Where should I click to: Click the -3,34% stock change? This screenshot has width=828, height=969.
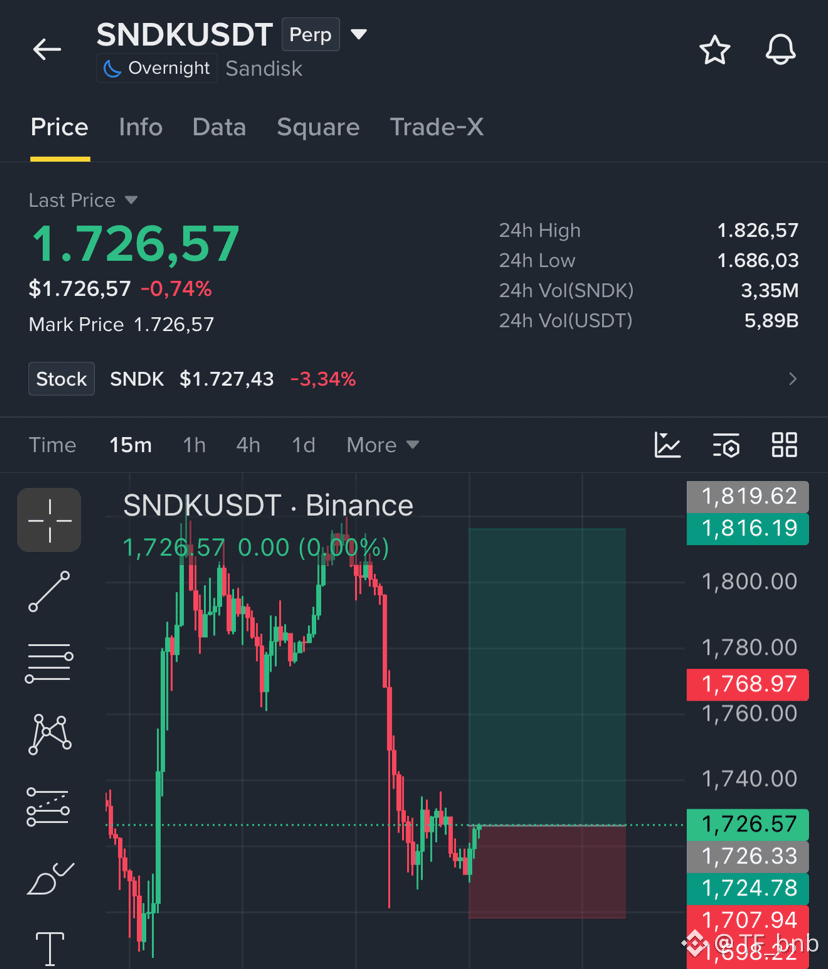323,379
